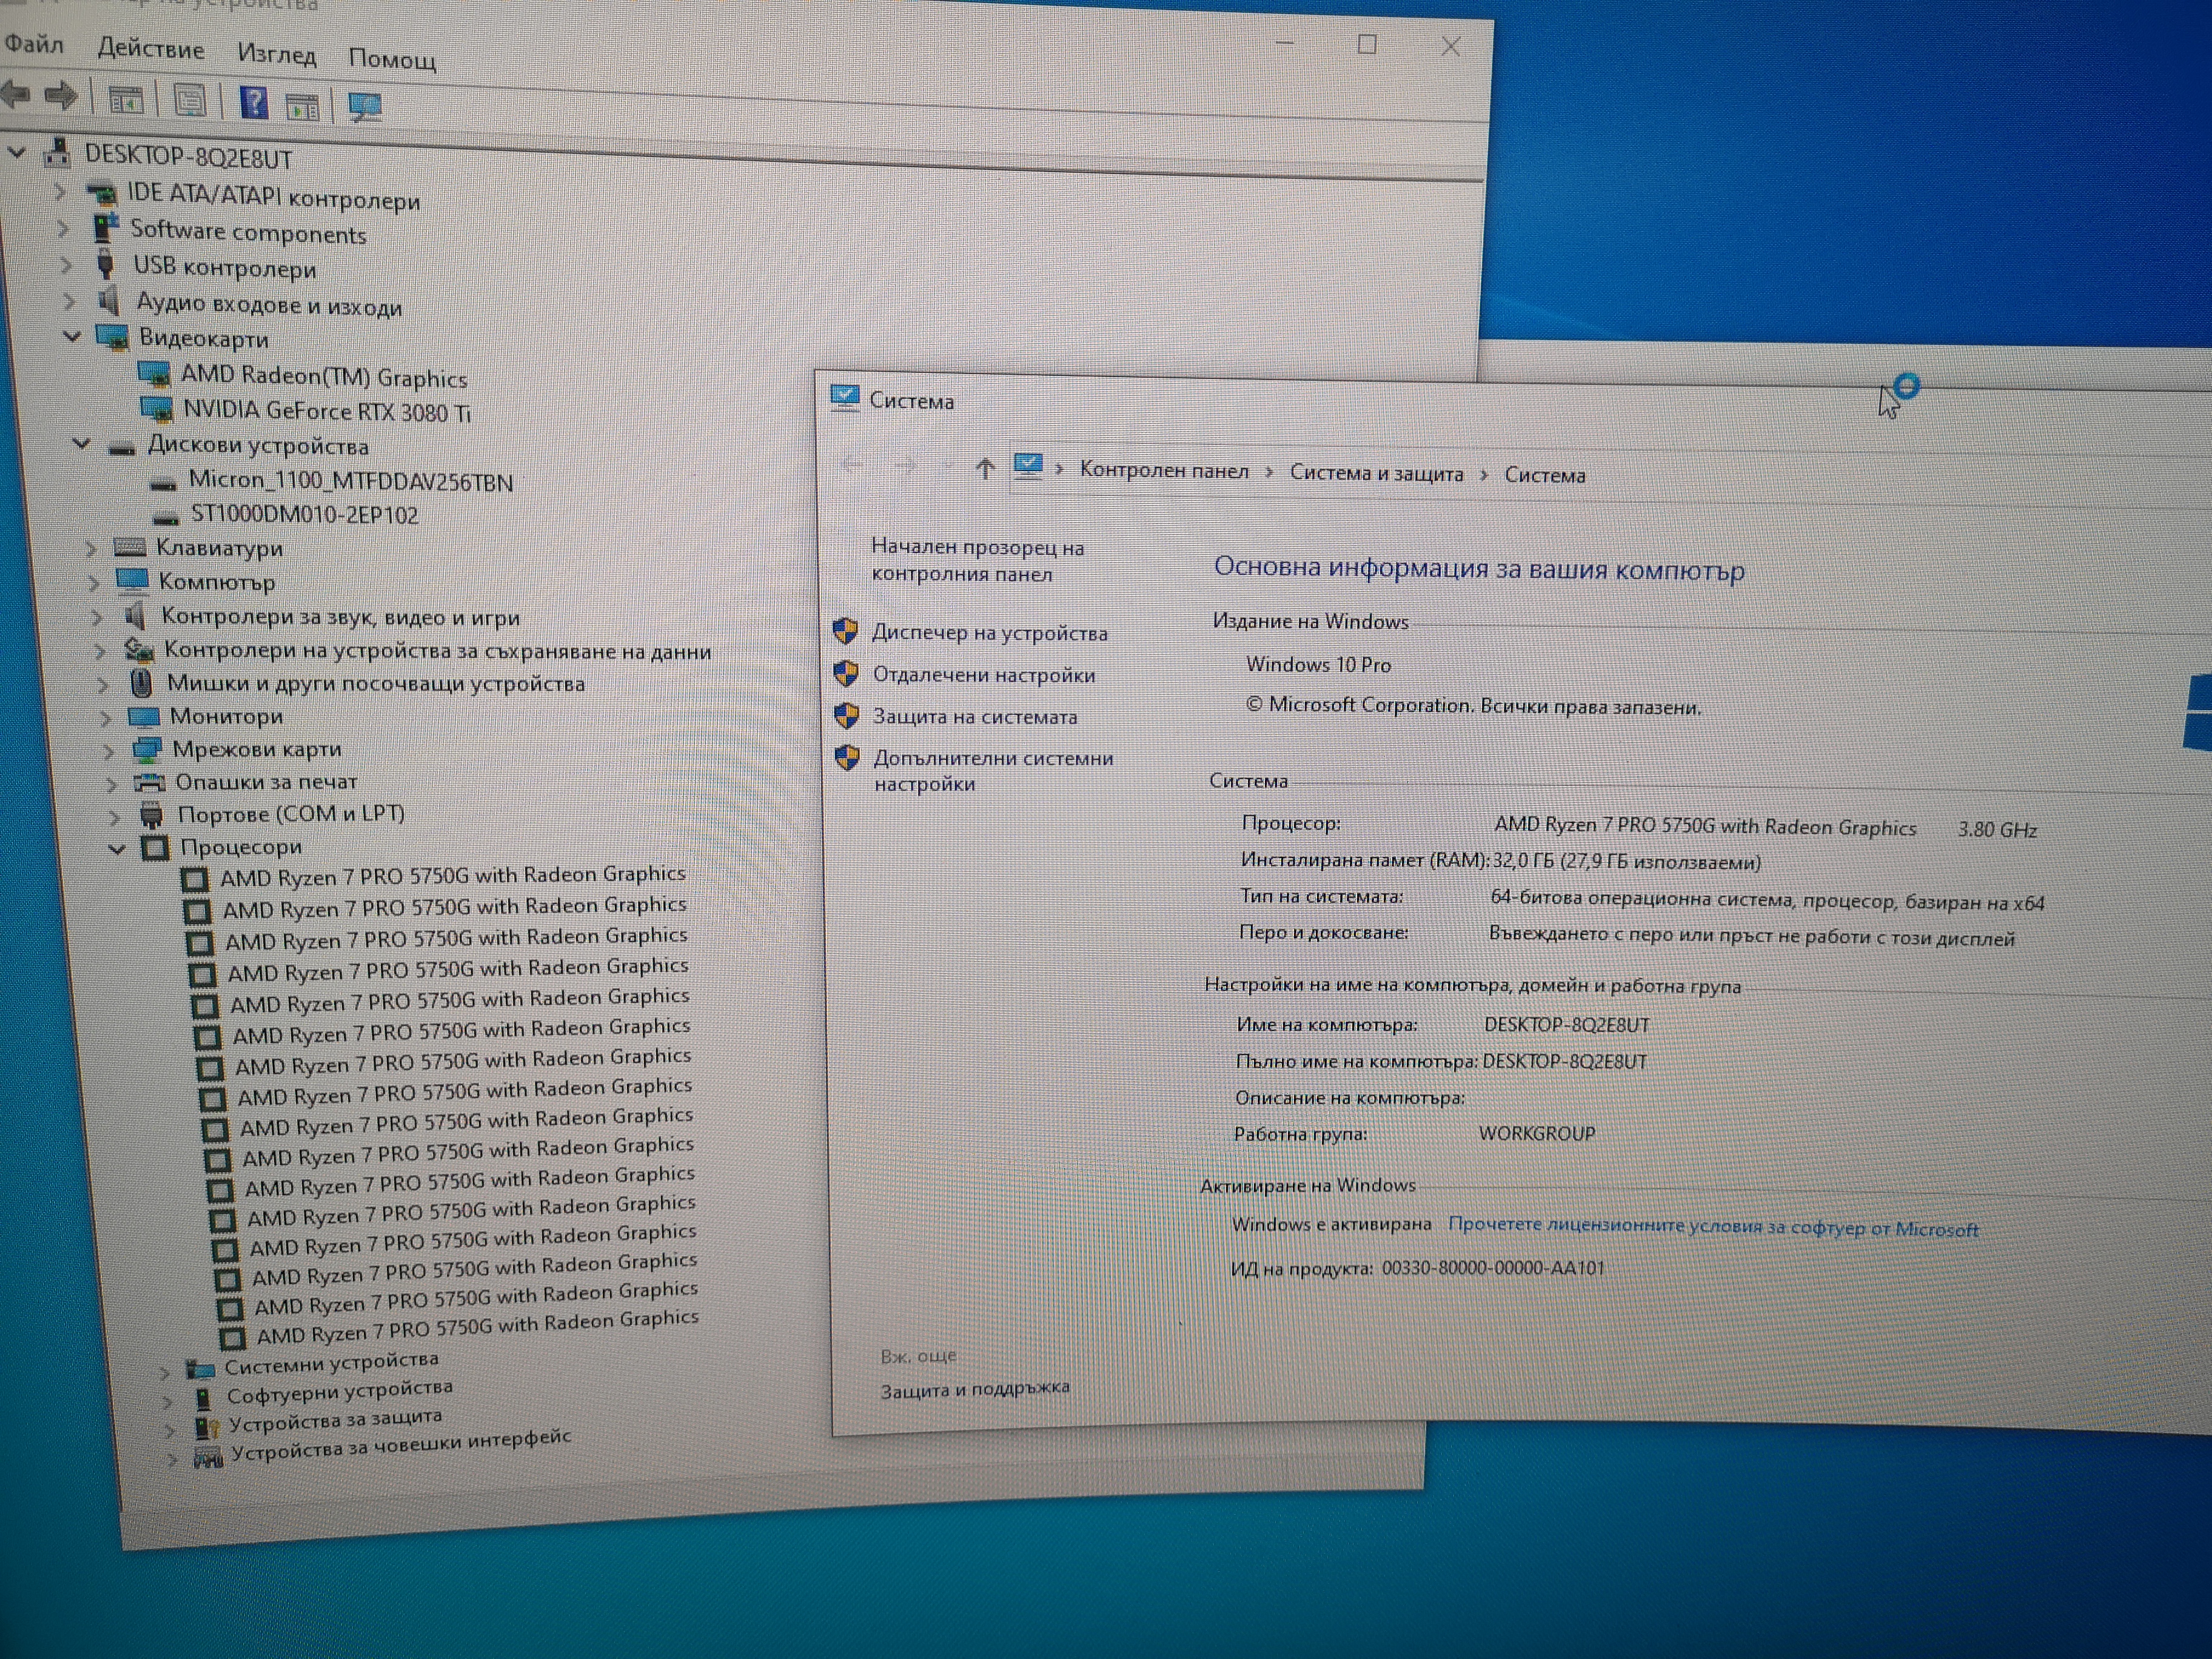Image resolution: width=2212 pixels, height=1659 pixels.
Task: Collapse the Дискови устройства node
Action: coord(82,443)
